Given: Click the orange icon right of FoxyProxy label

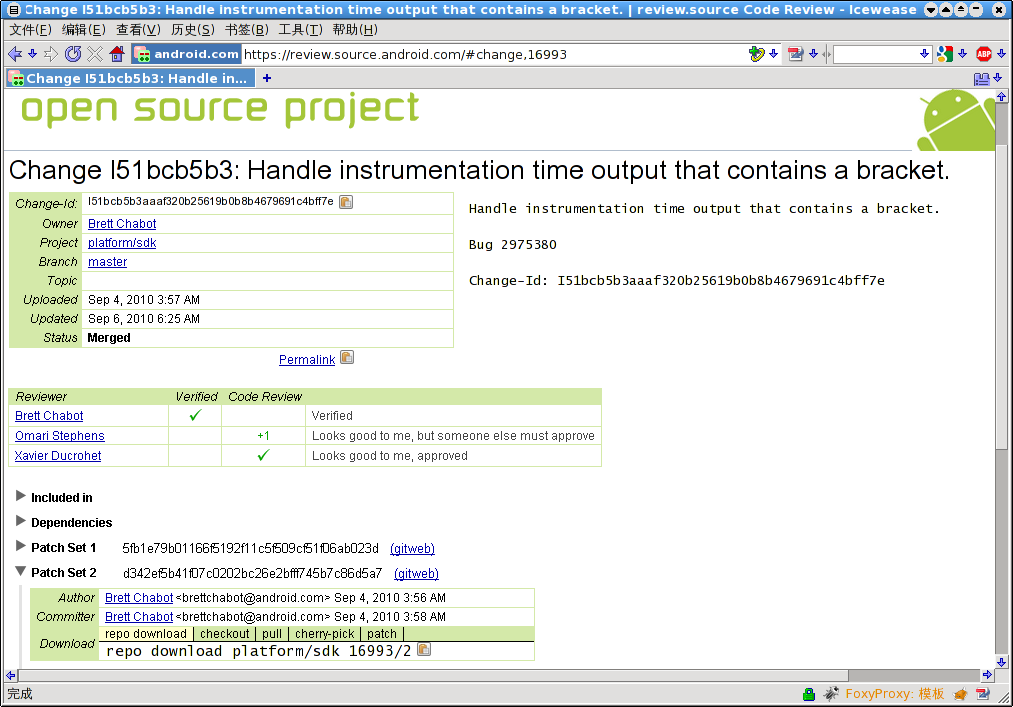Looking at the screenshot, I should (961, 694).
